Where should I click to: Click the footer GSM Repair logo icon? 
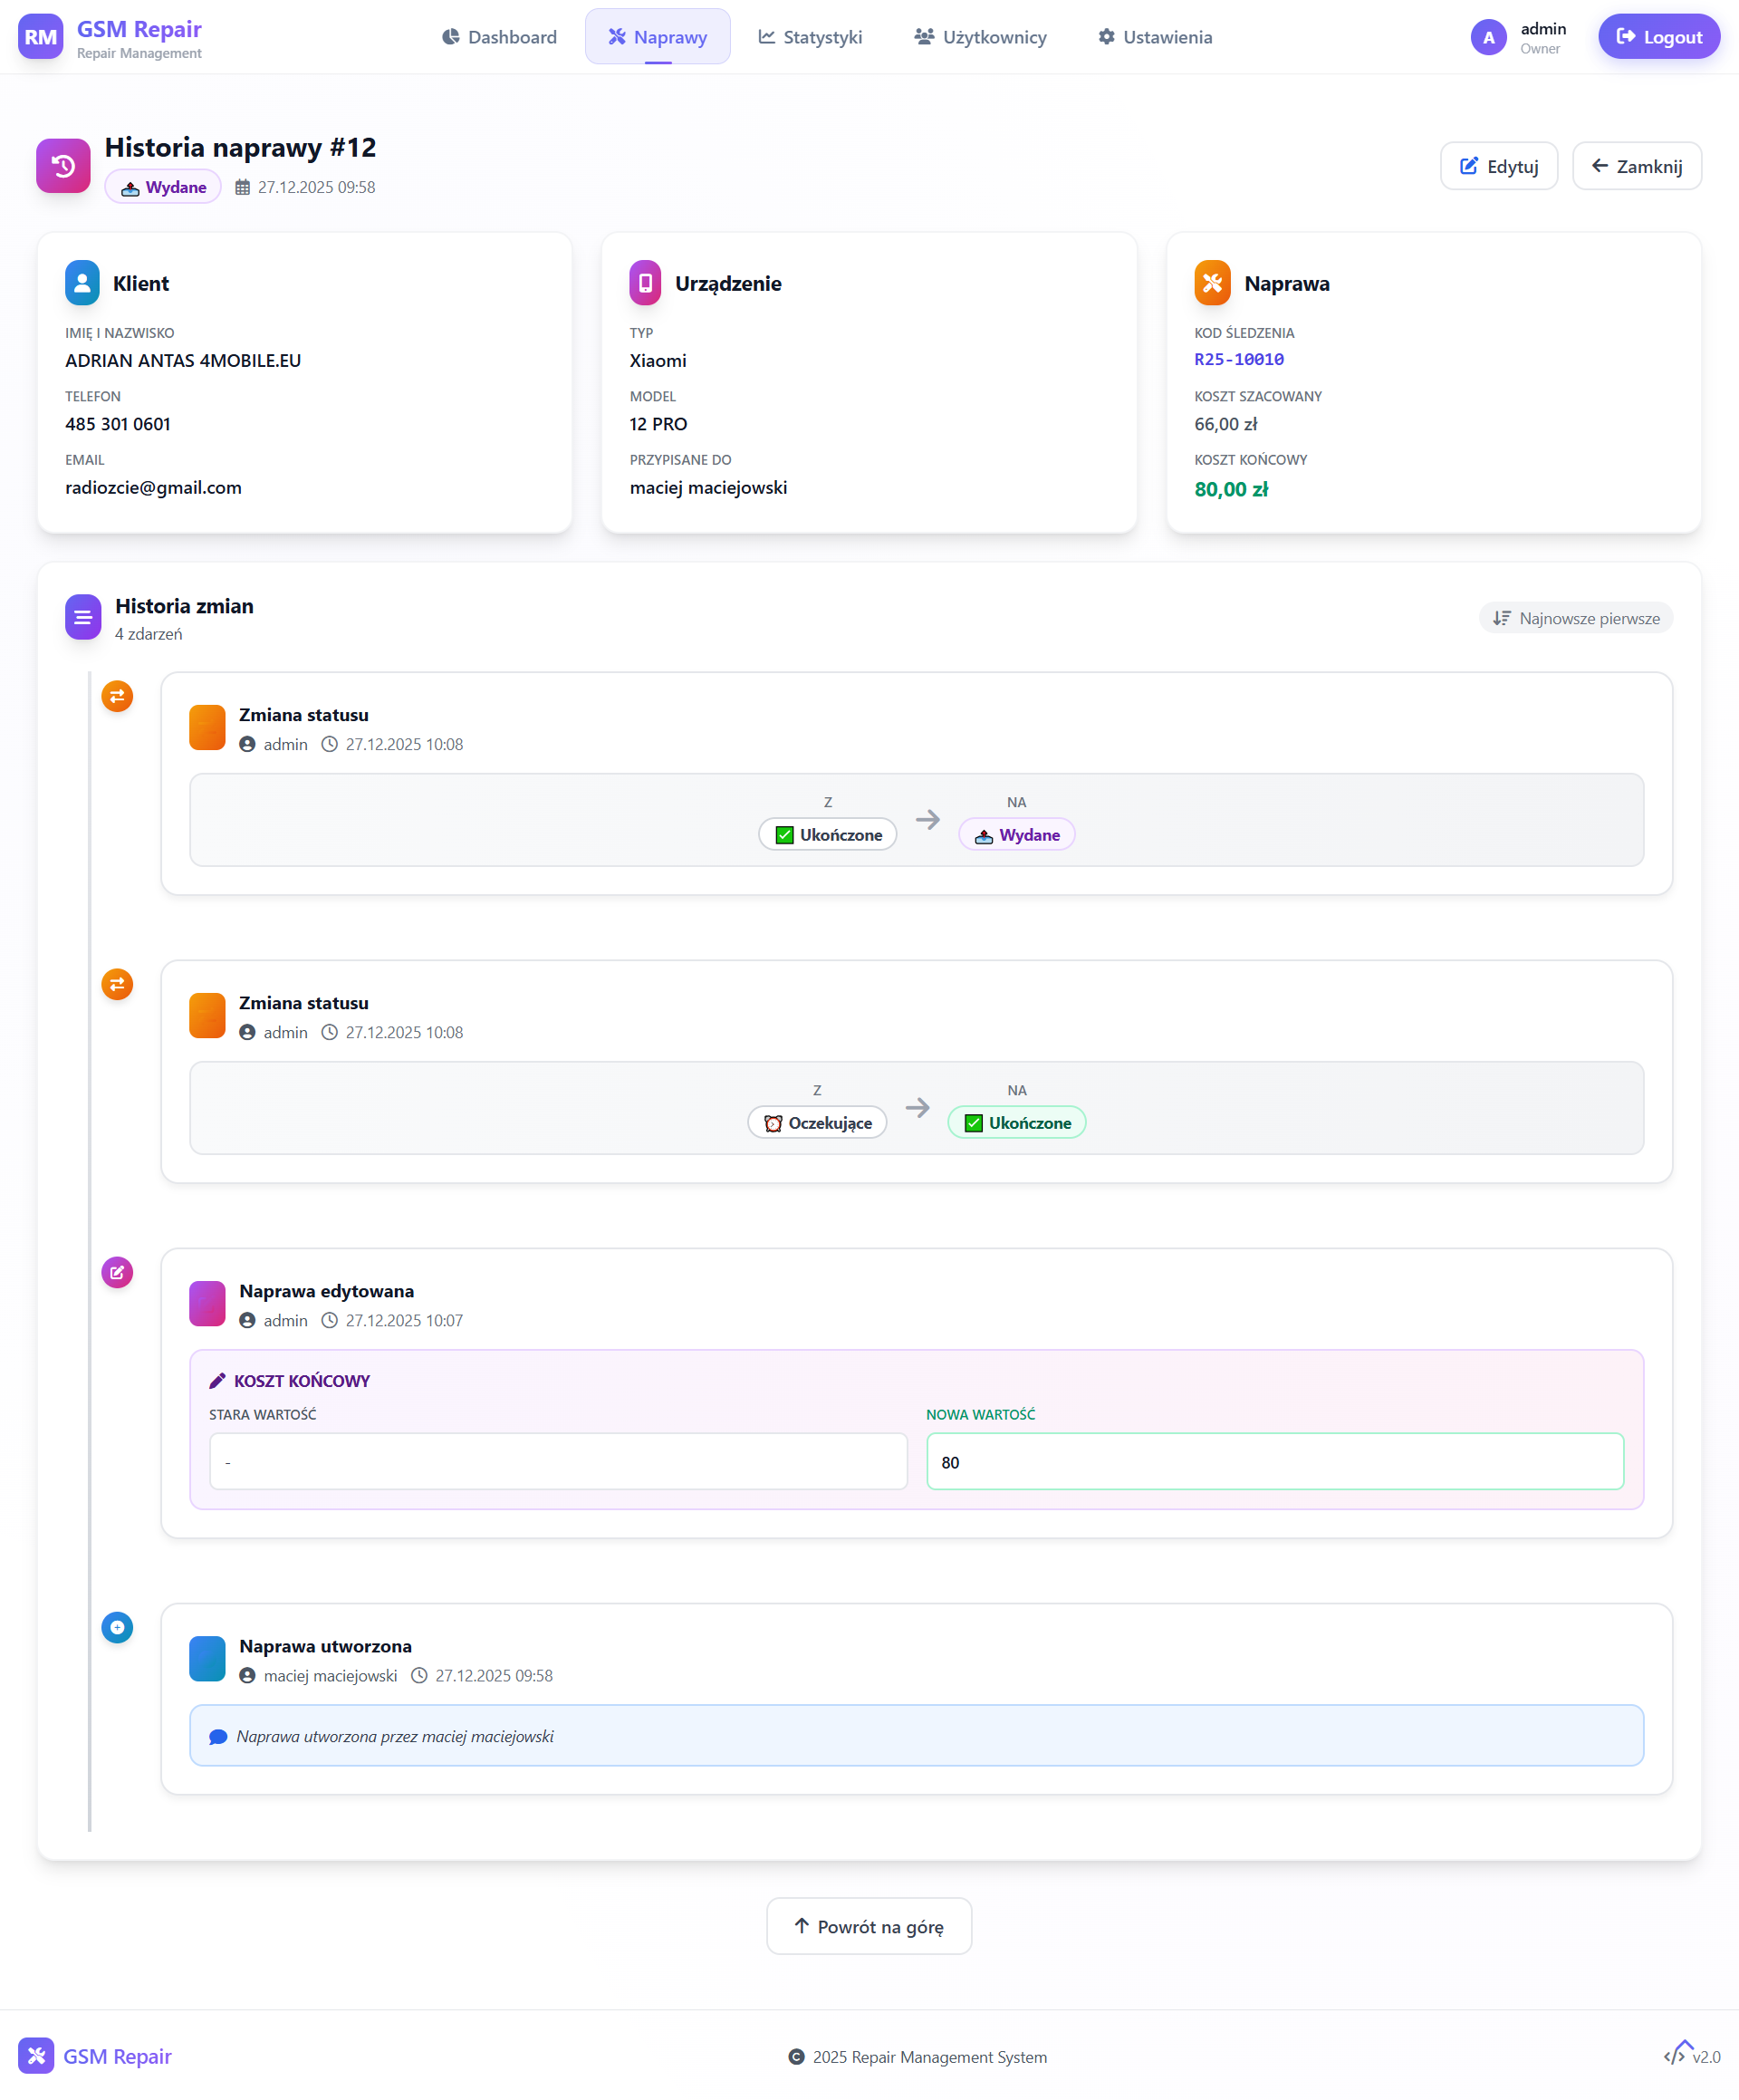(36, 2056)
